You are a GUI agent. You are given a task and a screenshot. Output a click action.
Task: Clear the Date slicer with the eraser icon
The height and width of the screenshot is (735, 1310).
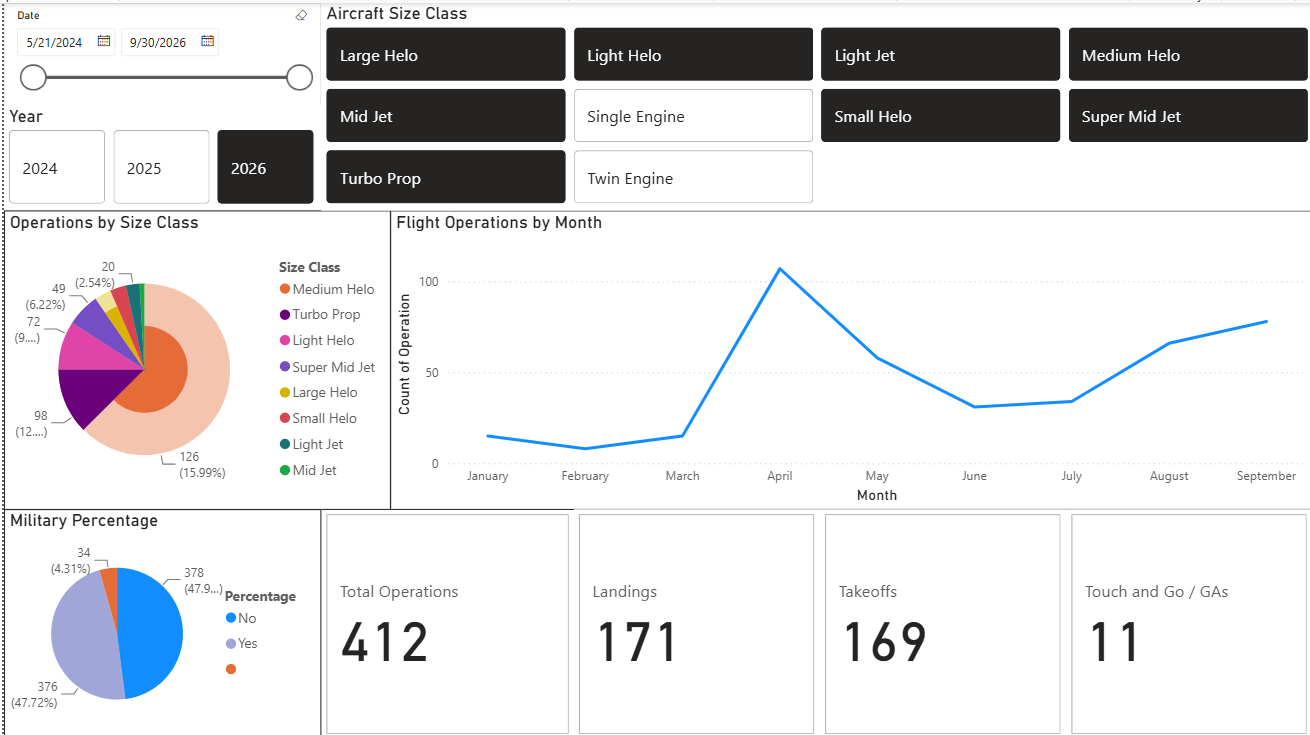click(x=302, y=16)
